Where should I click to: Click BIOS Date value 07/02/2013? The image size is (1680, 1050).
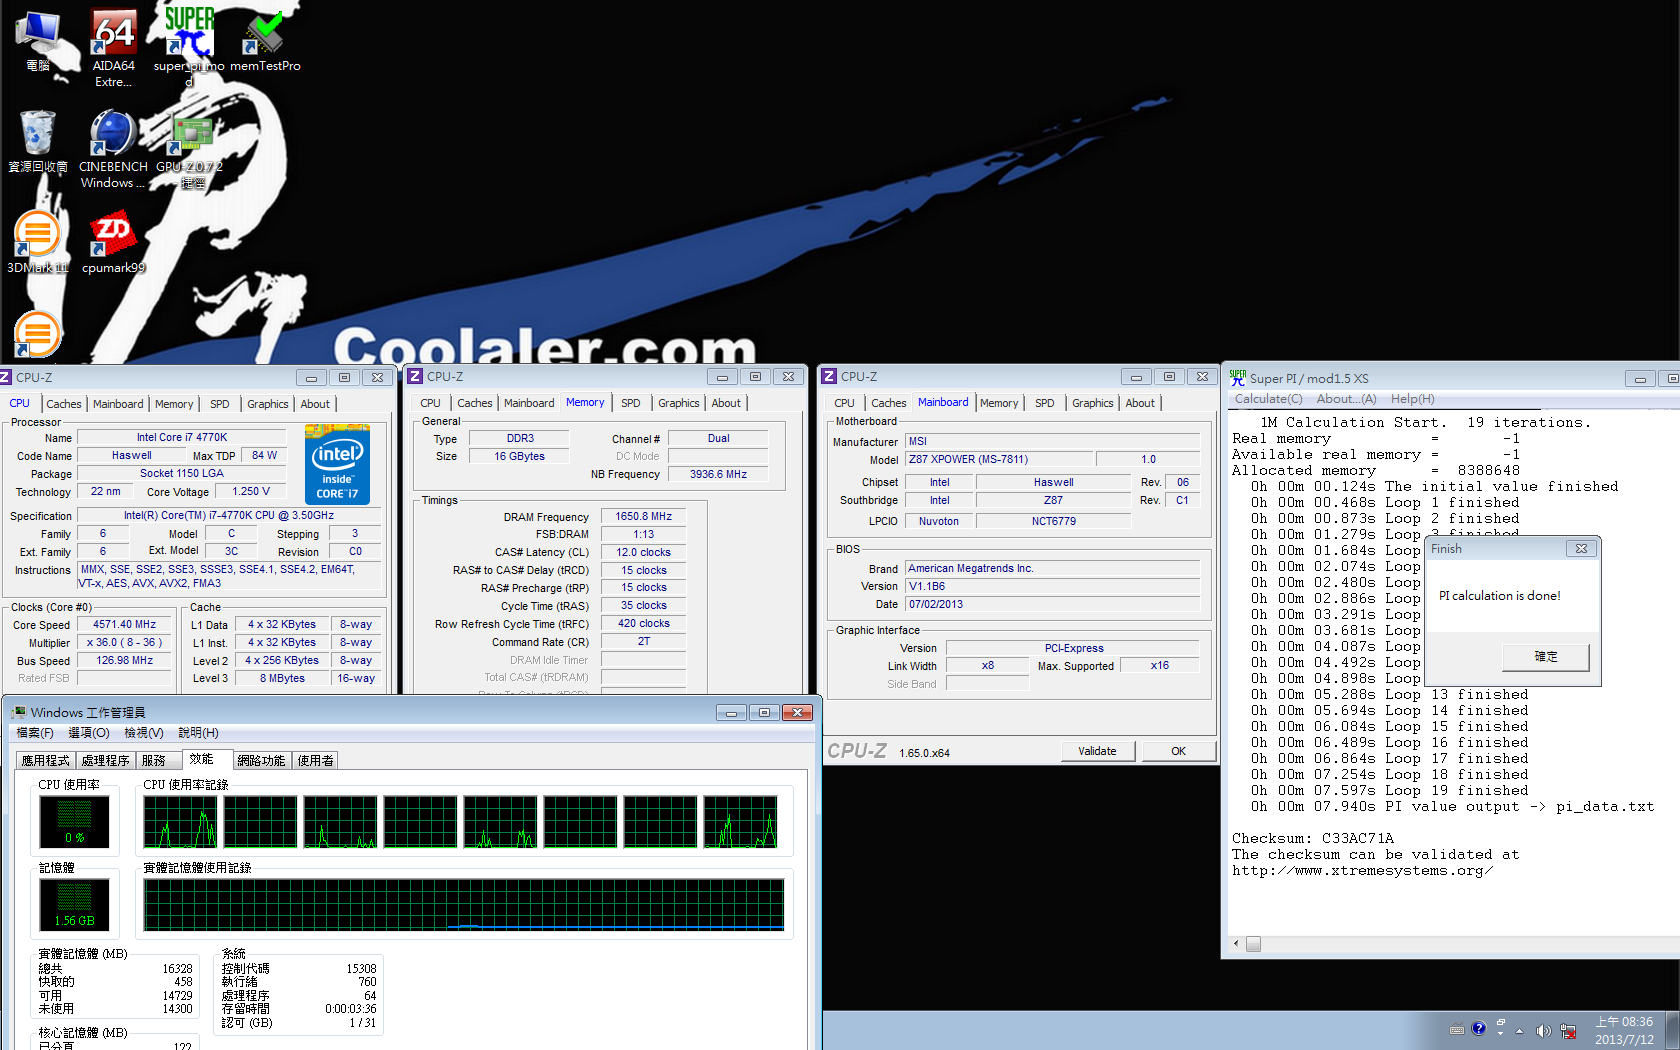(x=1053, y=604)
